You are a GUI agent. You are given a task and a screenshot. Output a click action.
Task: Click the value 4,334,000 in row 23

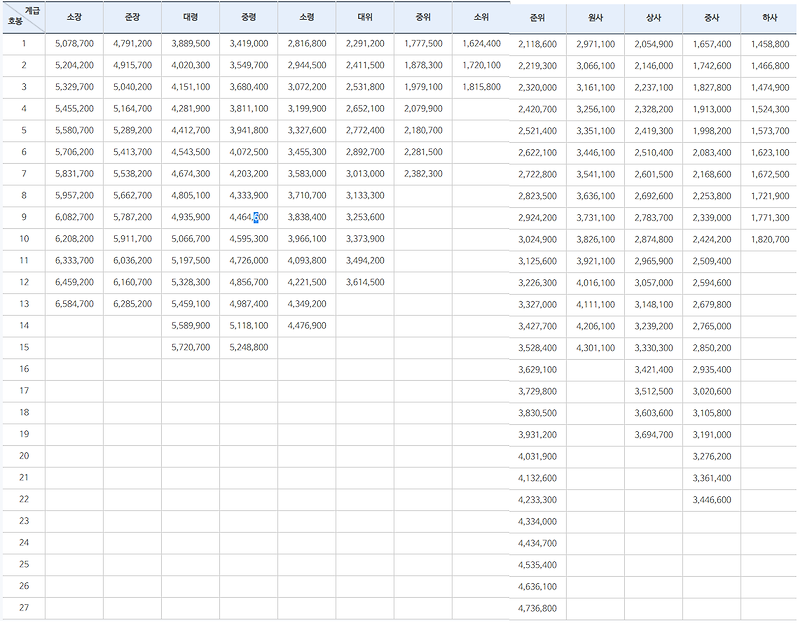click(x=538, y=521)
